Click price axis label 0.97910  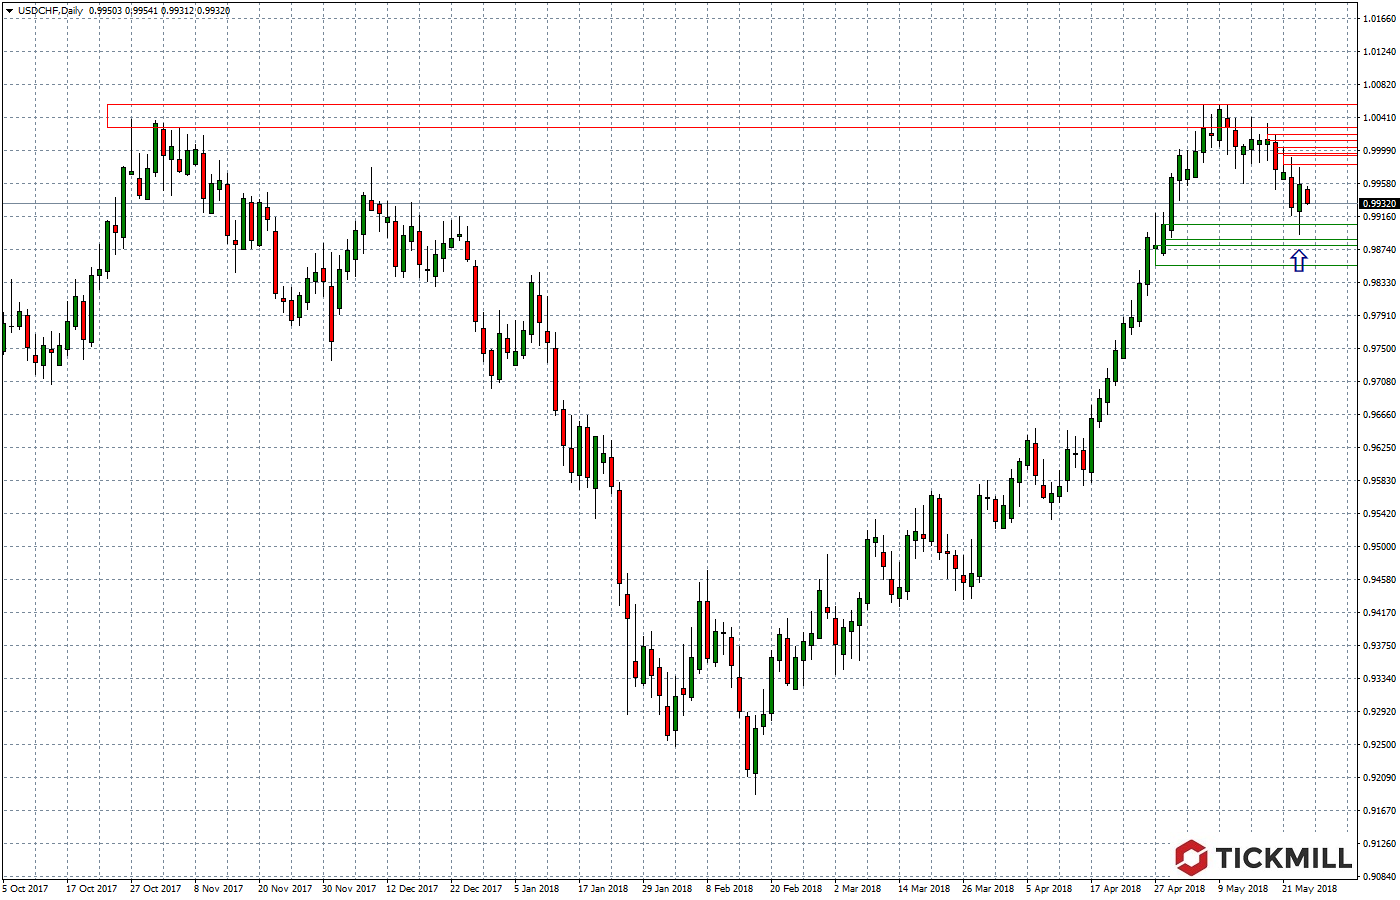point(1379,316)
